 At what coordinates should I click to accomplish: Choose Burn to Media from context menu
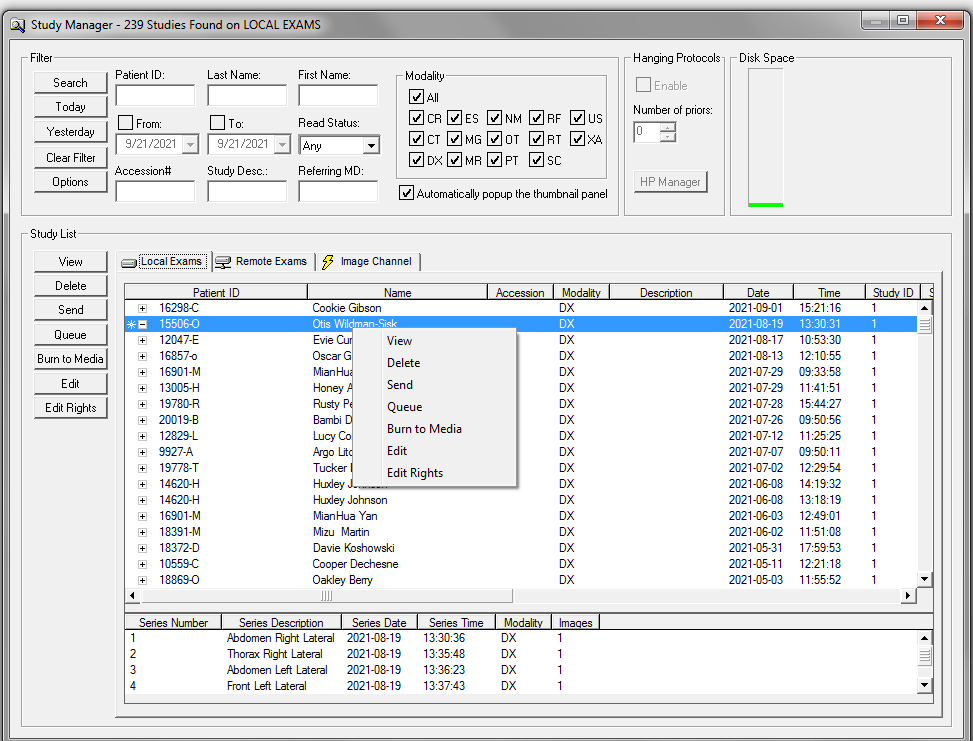424,429
